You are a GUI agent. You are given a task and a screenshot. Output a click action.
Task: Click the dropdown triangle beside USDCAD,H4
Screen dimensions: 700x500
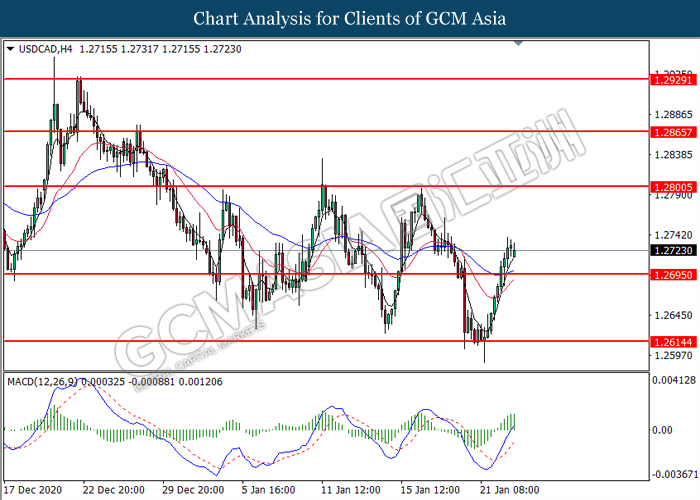(x=10, y=48)
